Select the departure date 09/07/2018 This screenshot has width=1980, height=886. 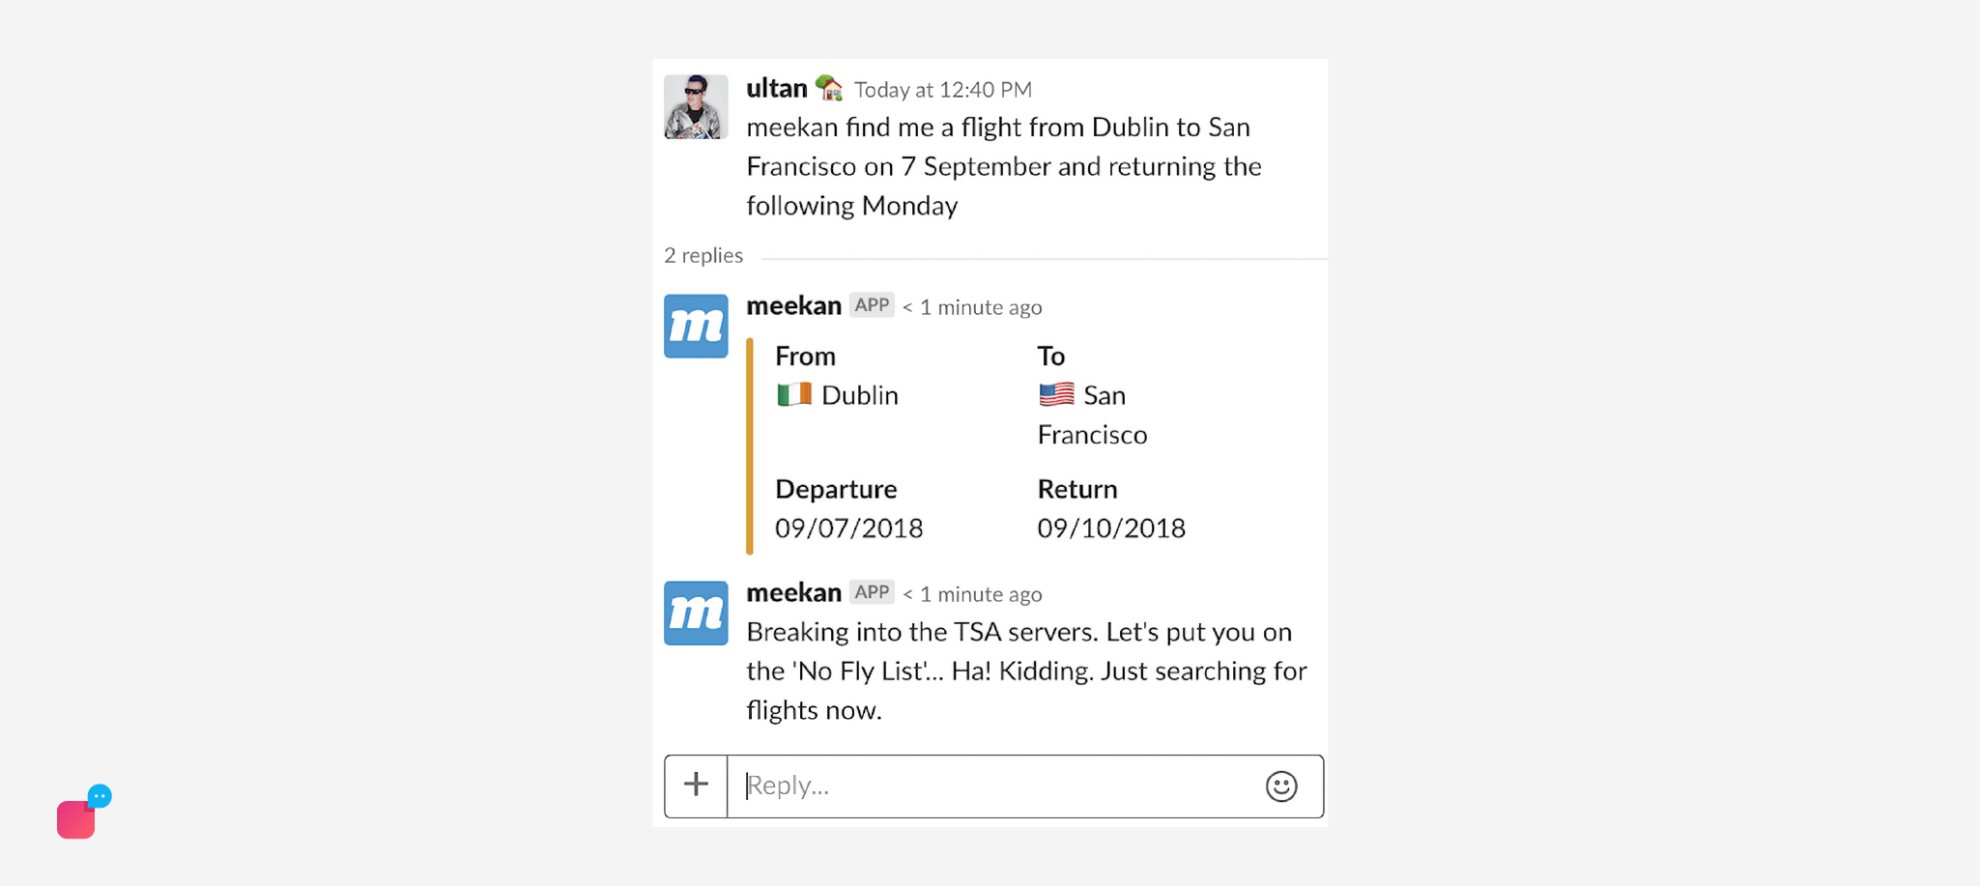[x=849, y=528]
